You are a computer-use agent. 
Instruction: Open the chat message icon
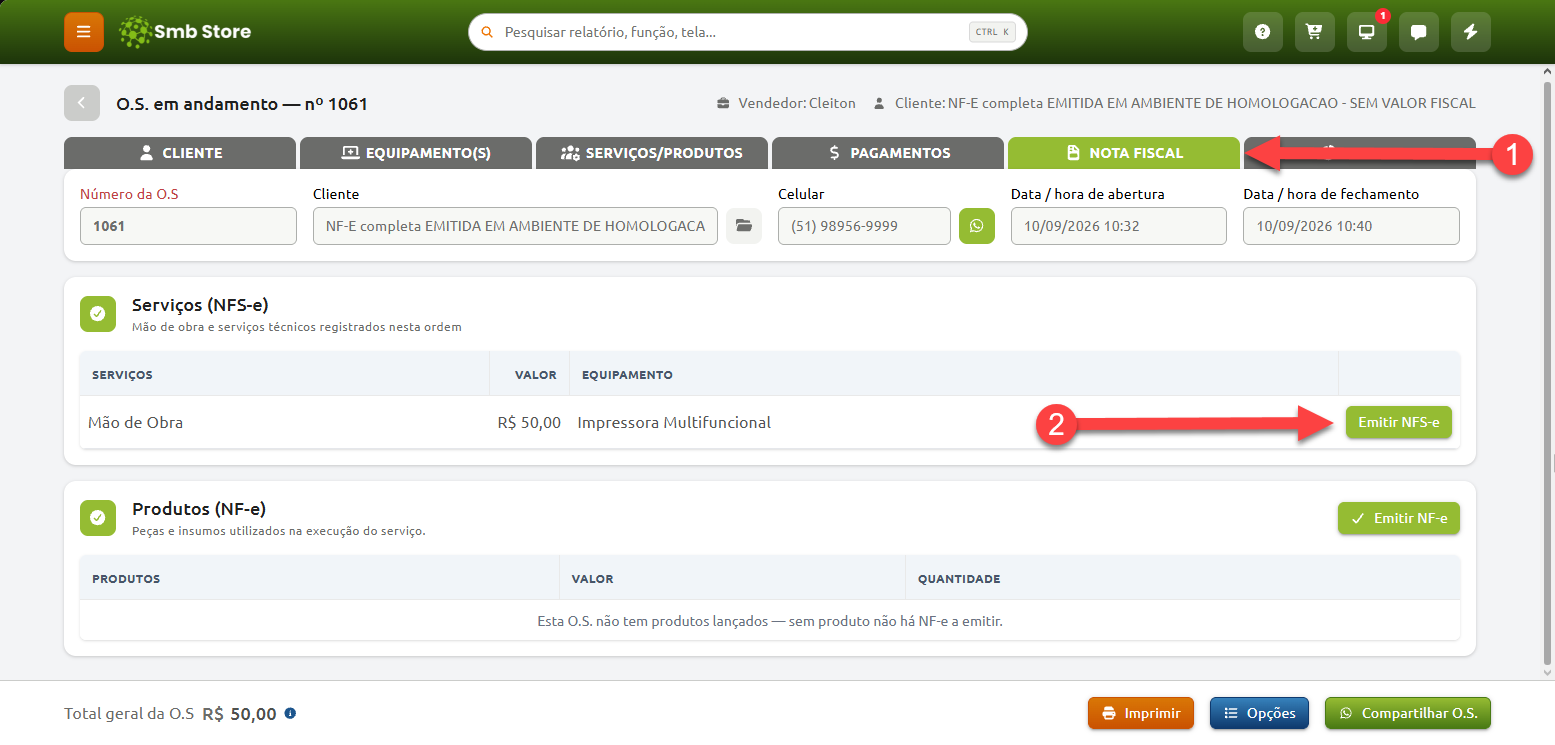point(1419,32)
